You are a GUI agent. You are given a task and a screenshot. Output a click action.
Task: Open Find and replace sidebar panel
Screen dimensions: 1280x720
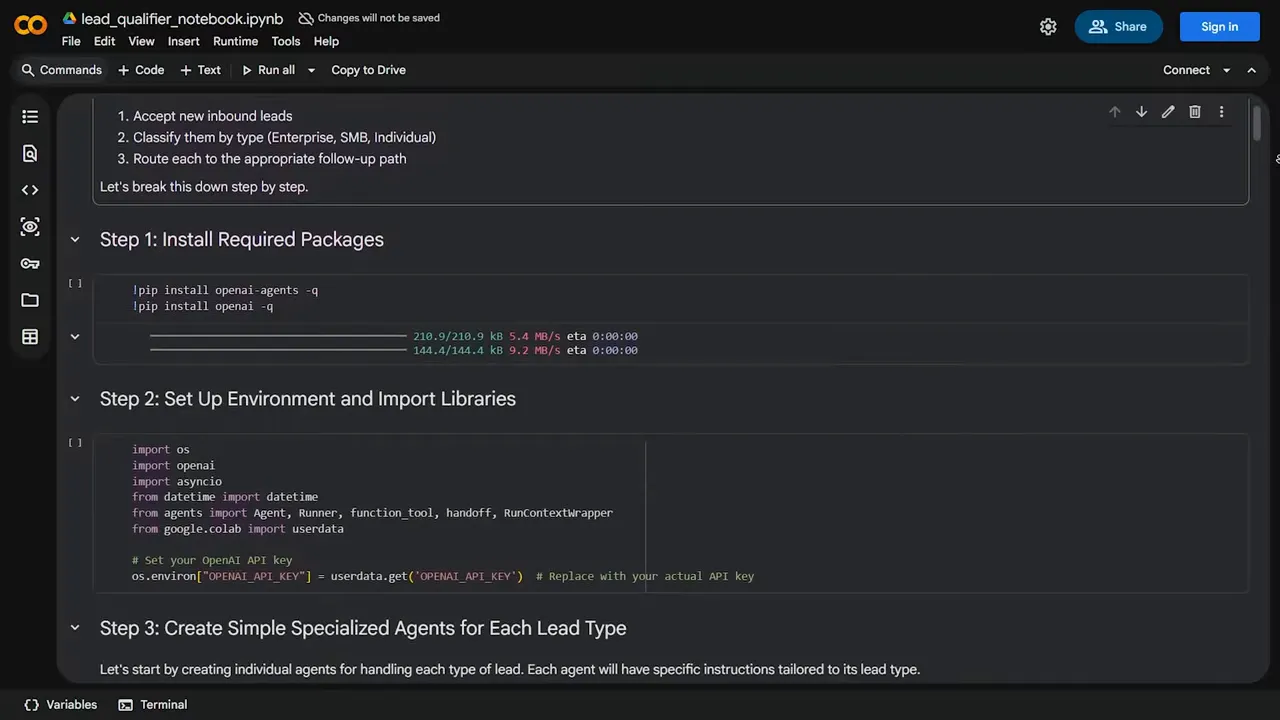click(x=30, y=153)
